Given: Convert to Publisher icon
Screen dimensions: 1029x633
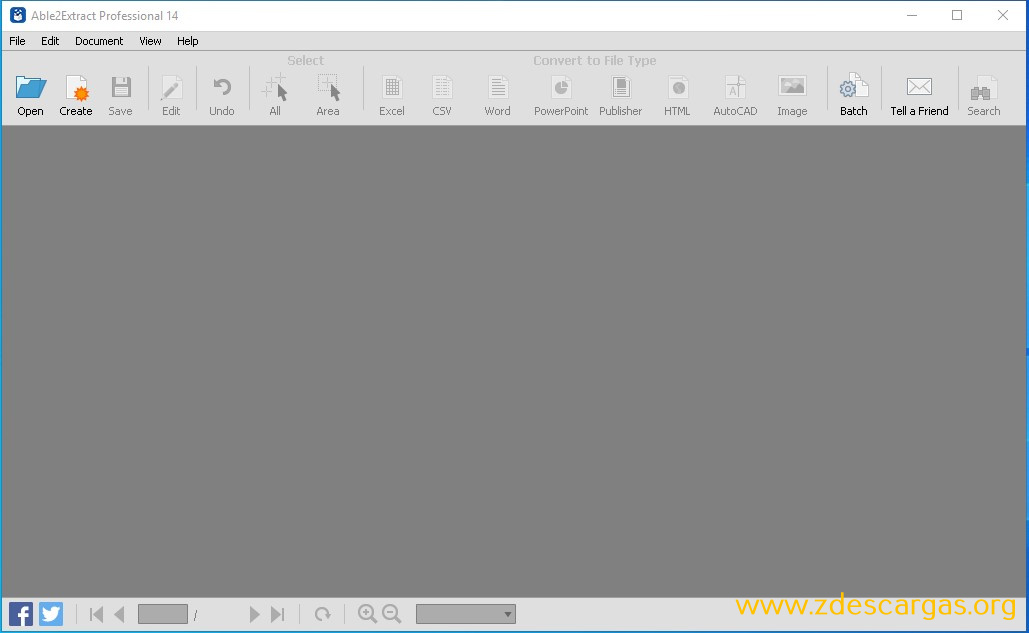Looking at the screenshot, I should (x=621, y=87).
